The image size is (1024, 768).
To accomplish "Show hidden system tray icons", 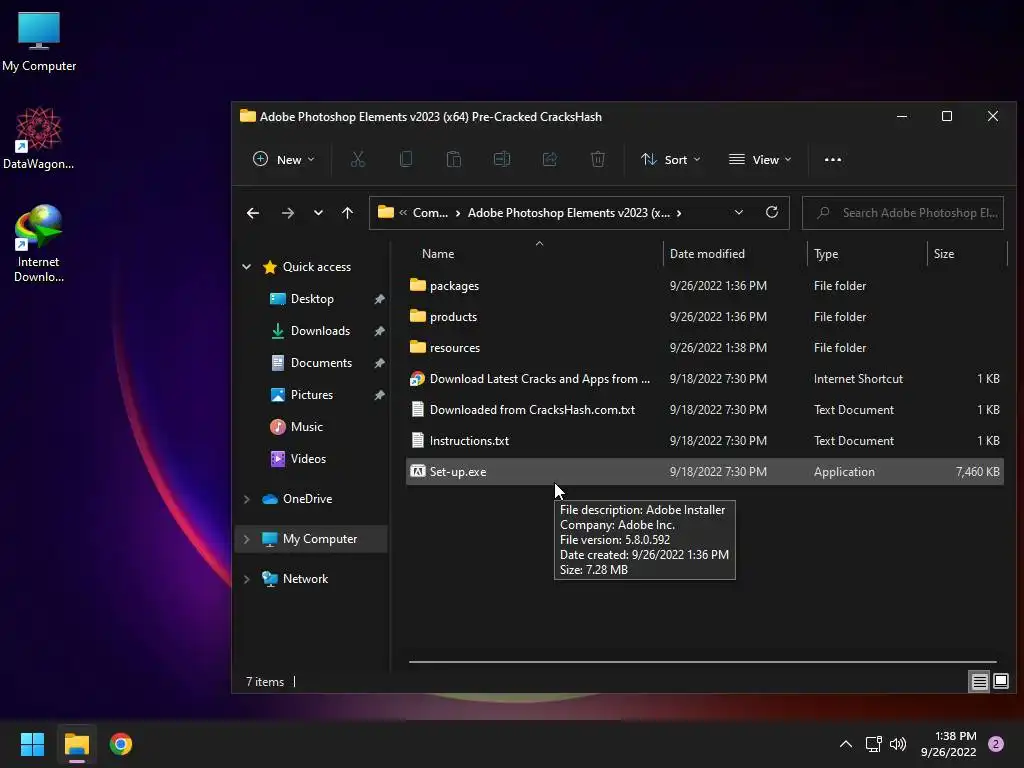I will pyautogui.click(x=846, y=744).
